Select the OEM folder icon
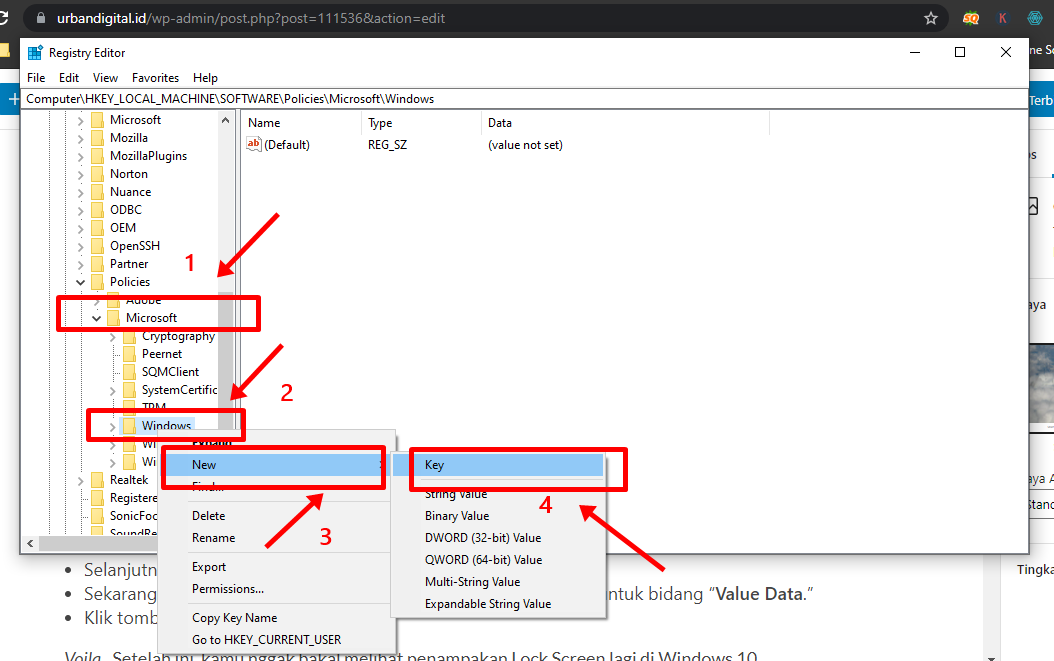Image resolution: width=1054 pixels, height=661 pixels. pos(97,228)
